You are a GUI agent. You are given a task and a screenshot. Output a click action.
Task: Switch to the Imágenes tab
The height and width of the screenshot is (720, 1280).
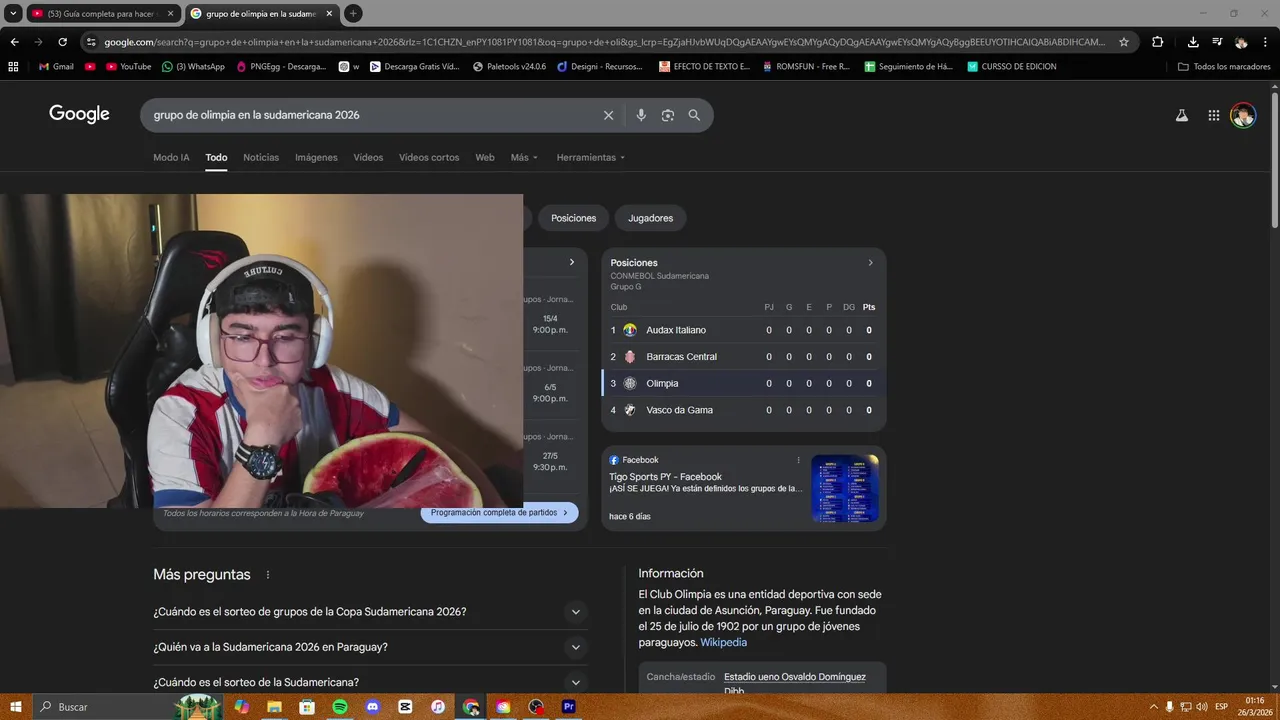(316, 157)
